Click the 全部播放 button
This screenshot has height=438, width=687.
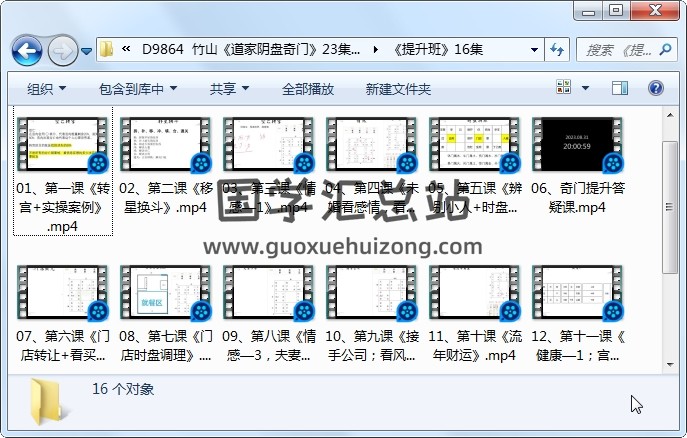(x=308, y=89)
